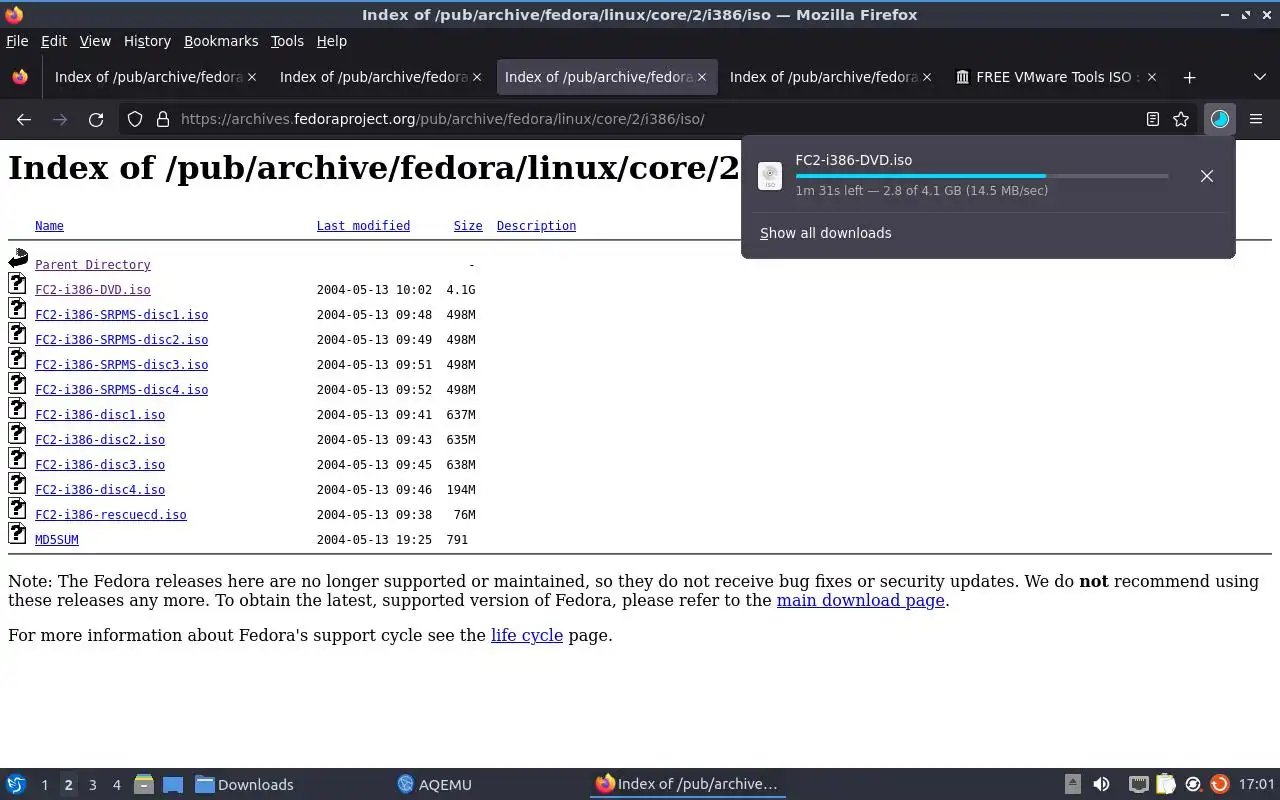Viewport: 1280px width, 800px height.
Task: Sort listing by Name column
Action: tap(49, 226)
